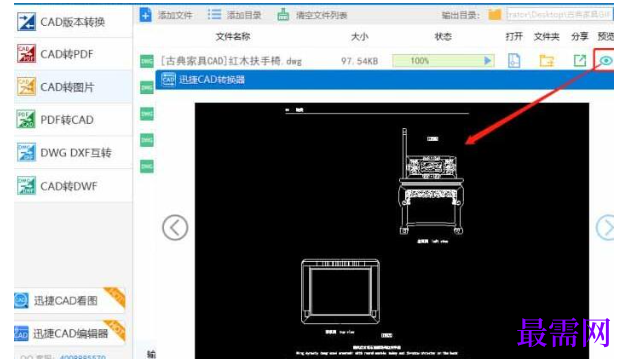Click the CAD转DWF sidebar icon
This screenshot has width=629, height=364.
point(26,186)
